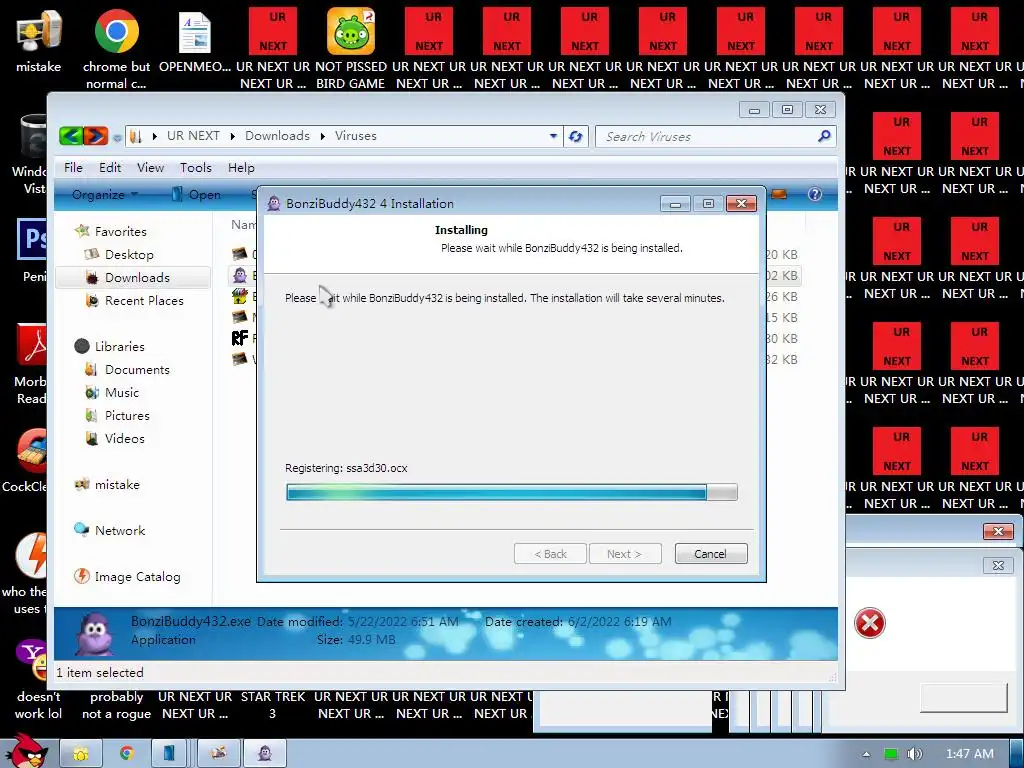Expand the chevron before UR NEXT in the address bar
1024x768 pixels.
155,136
